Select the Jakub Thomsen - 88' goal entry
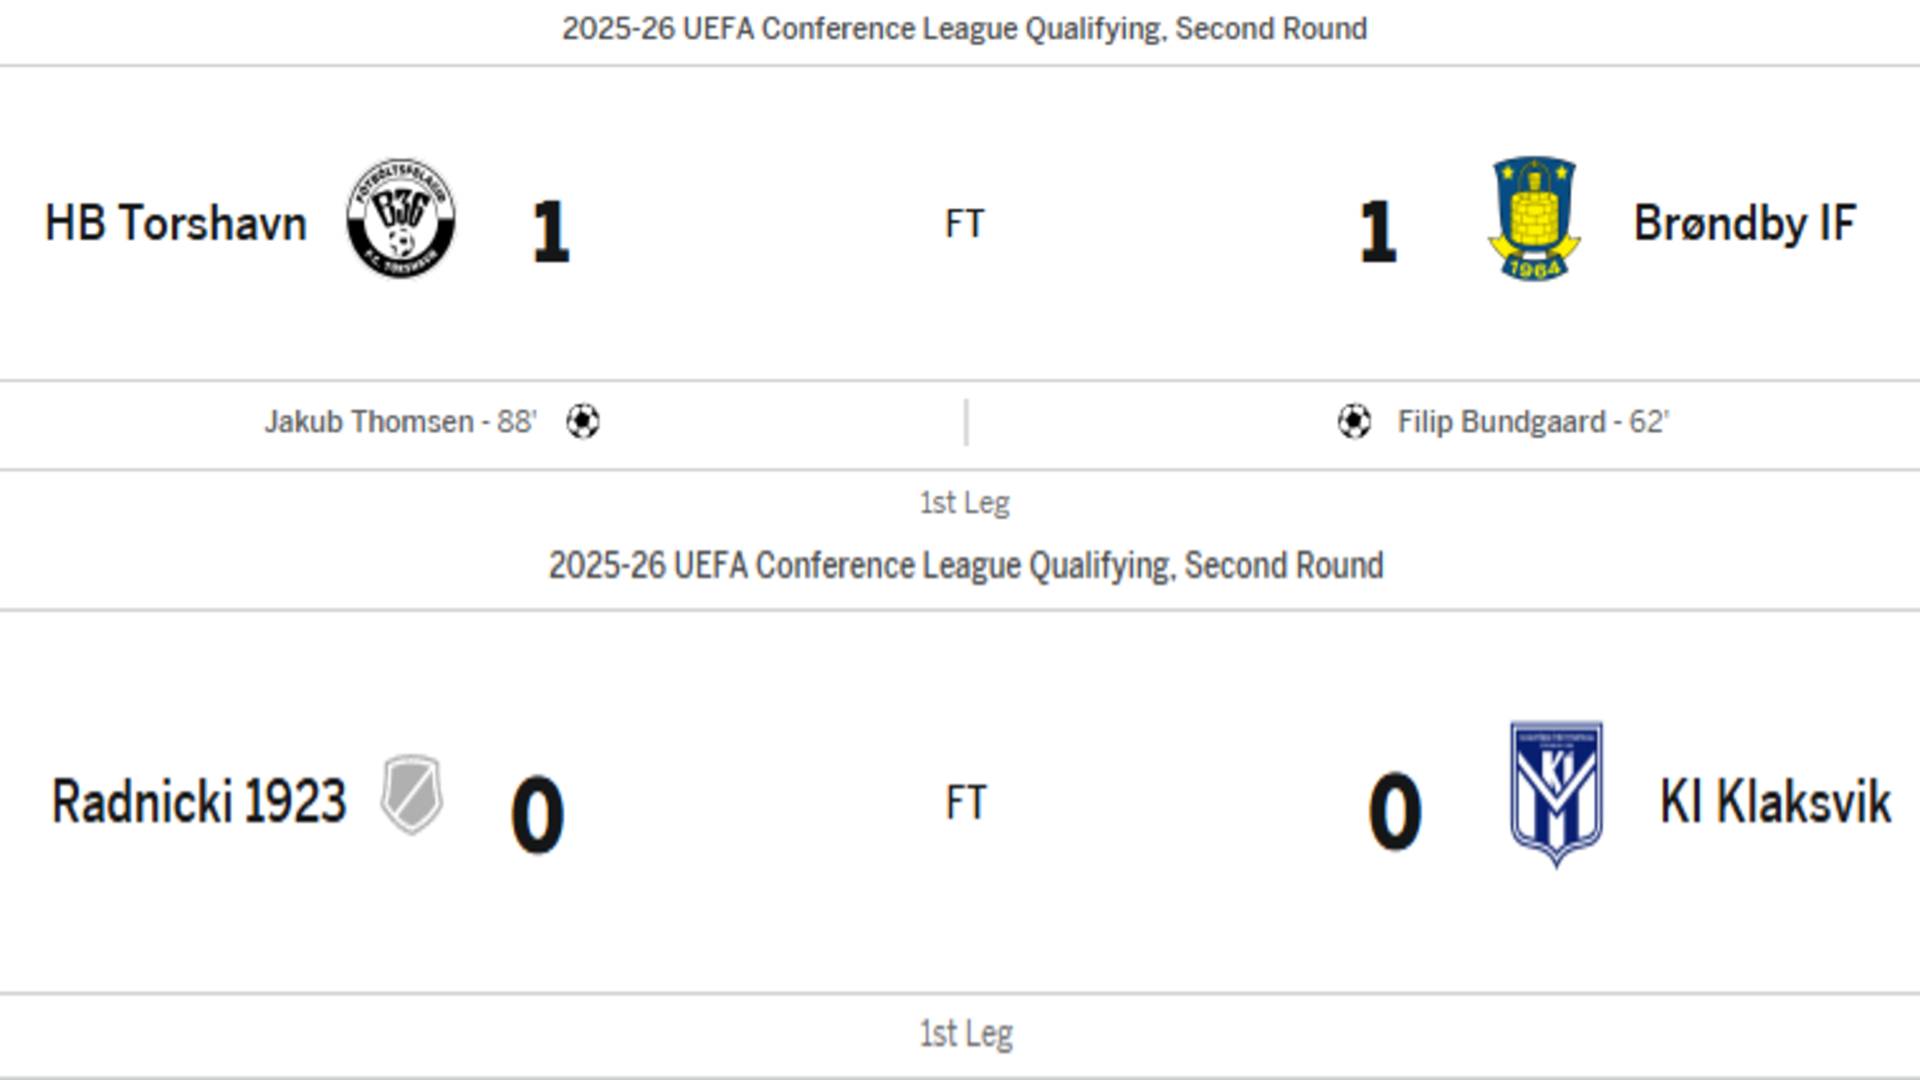The image size is (1920, 1080). tap(400, 422)
